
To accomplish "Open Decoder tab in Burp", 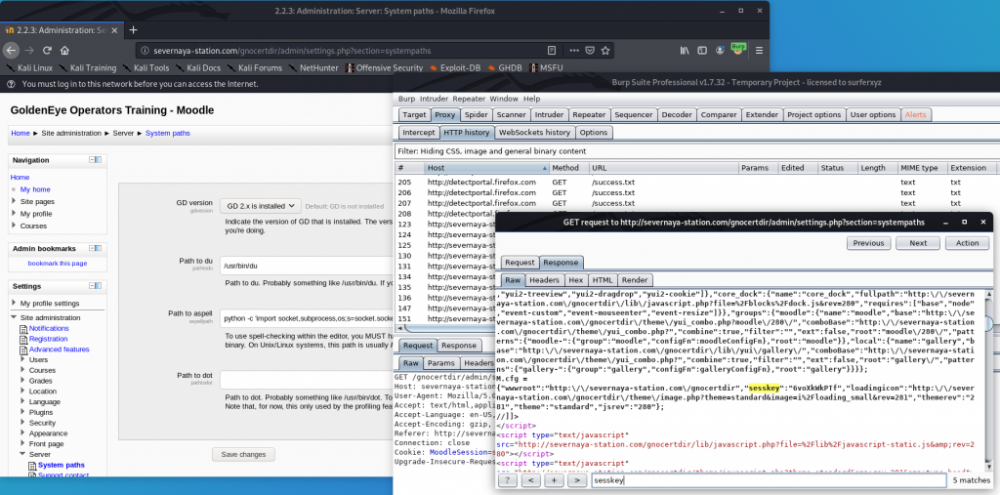I will coord(677,115).
